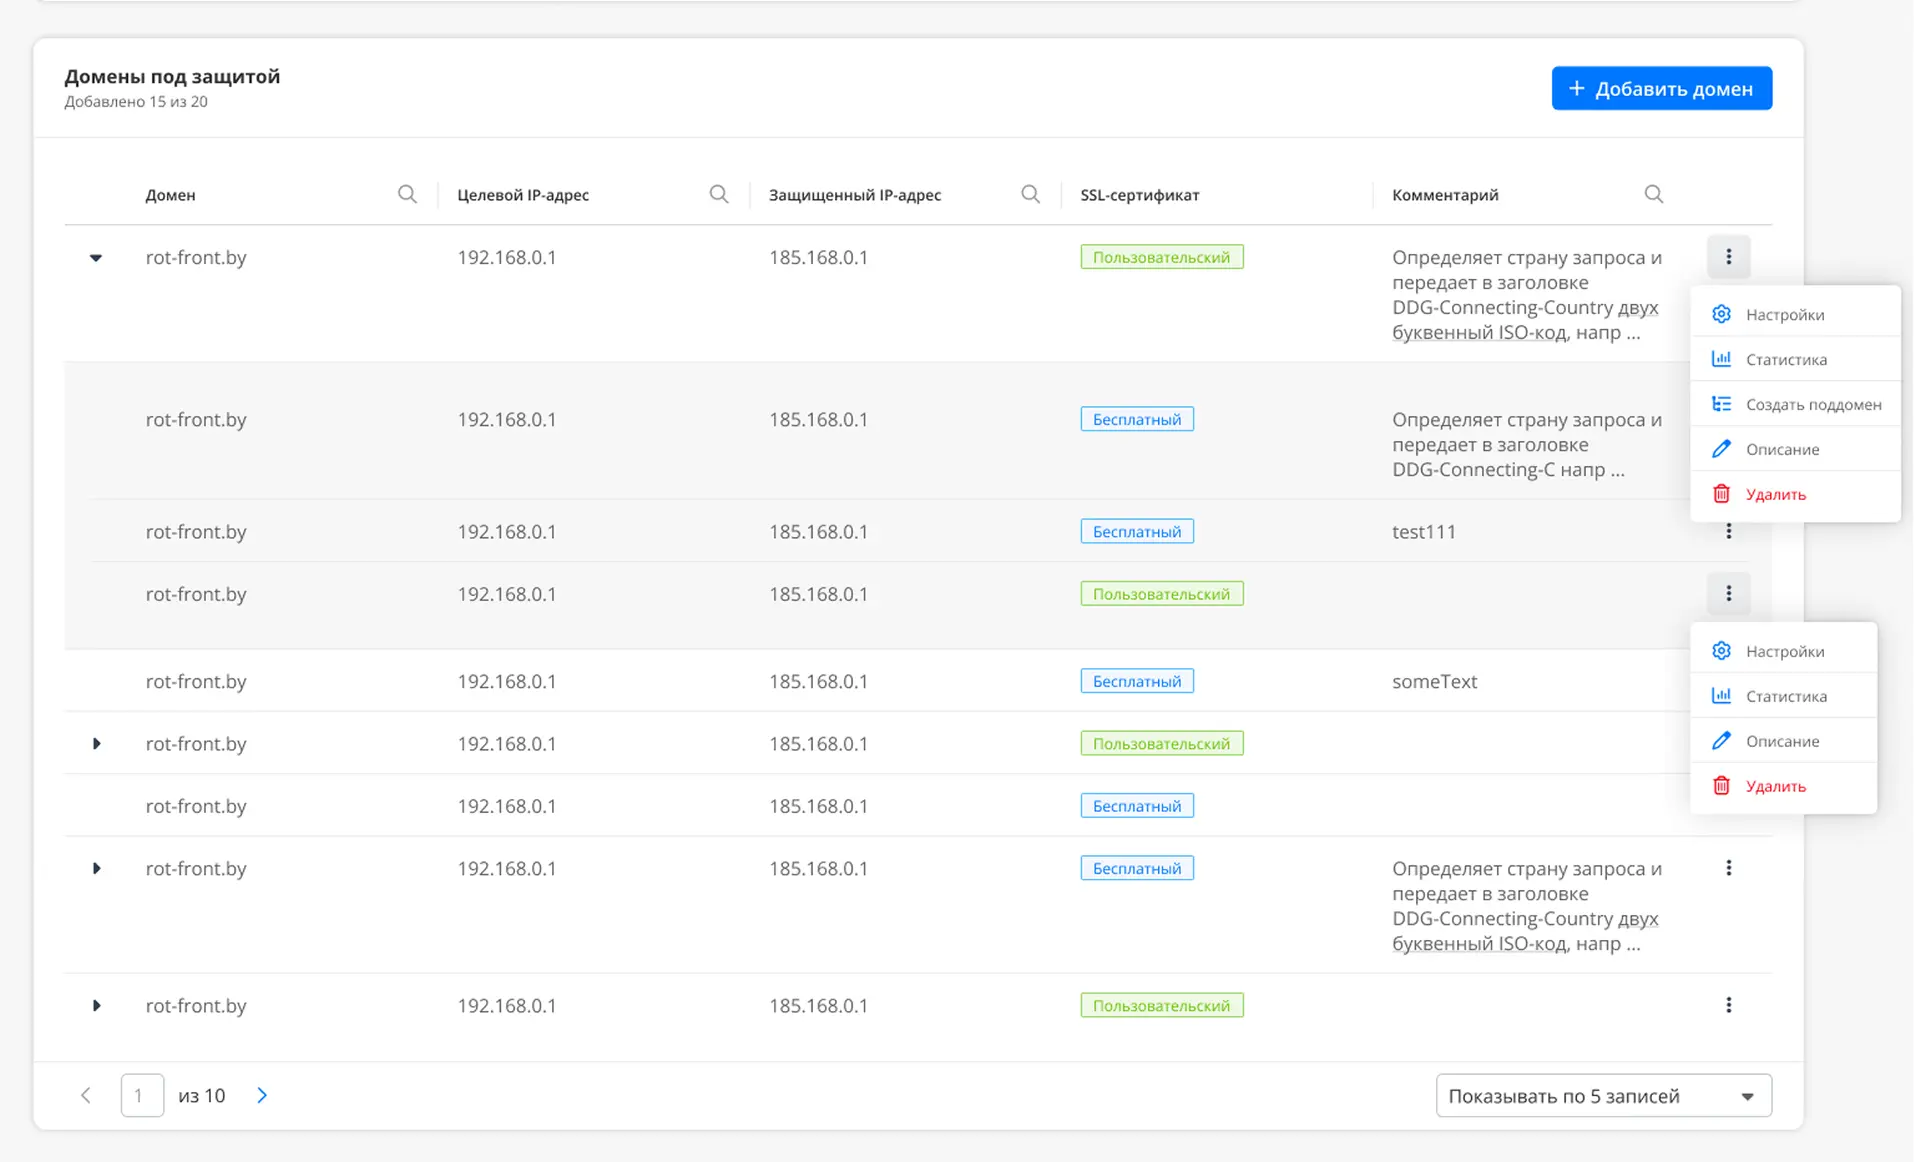Click the gear icon in the upper menu
This screenshot has height=1162, width=1914.
[1721, 314]
